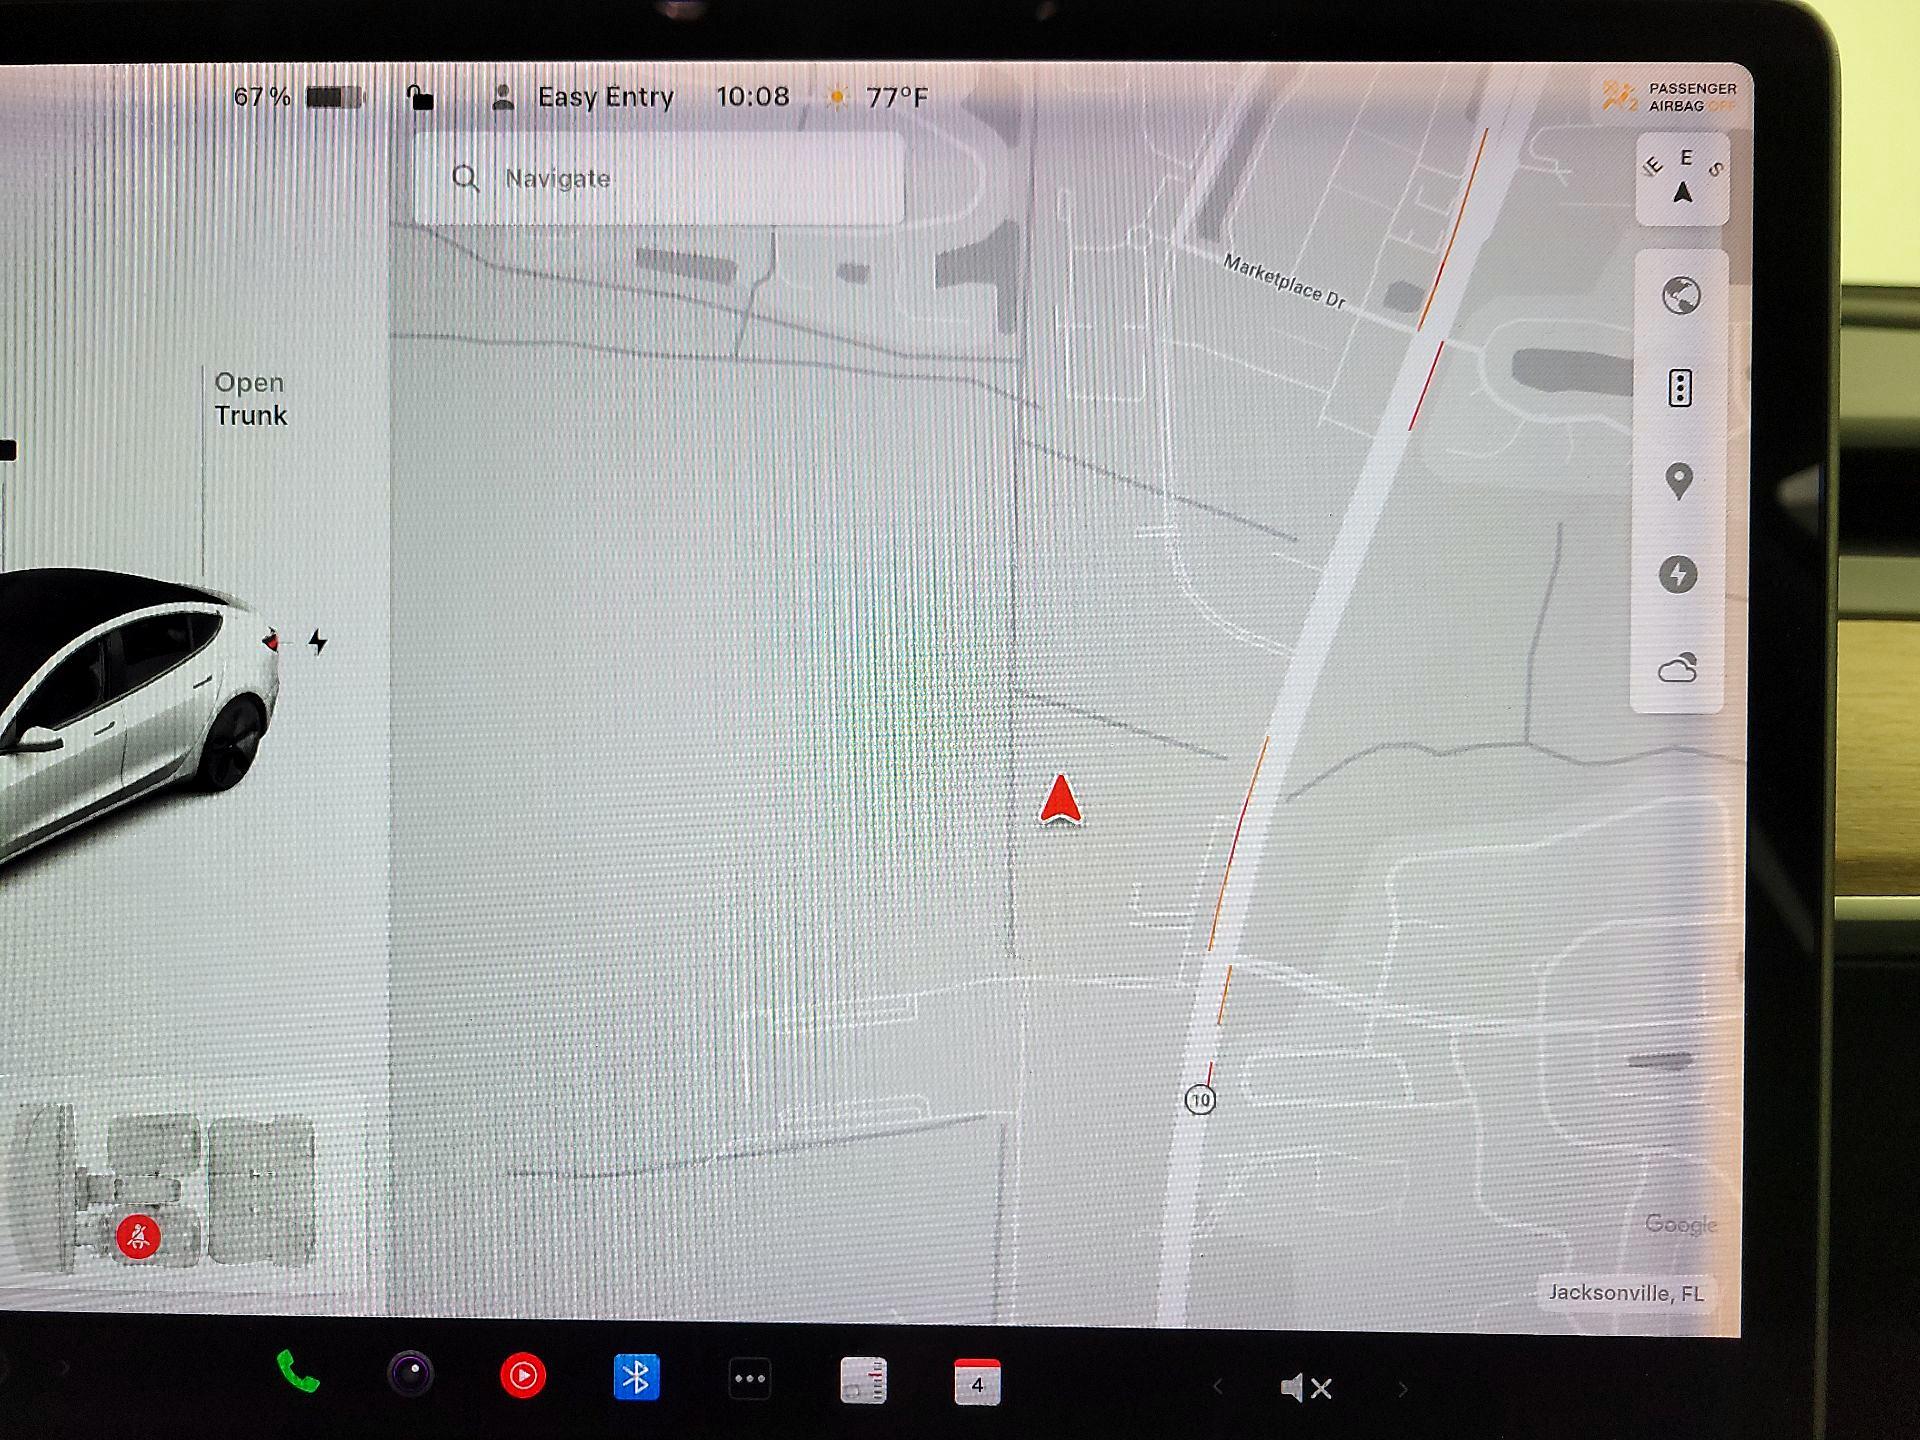This screenshot has width=1920, height=1440.
Task: Tap the vehicle lock icon
Action: [x=420, y=97]
